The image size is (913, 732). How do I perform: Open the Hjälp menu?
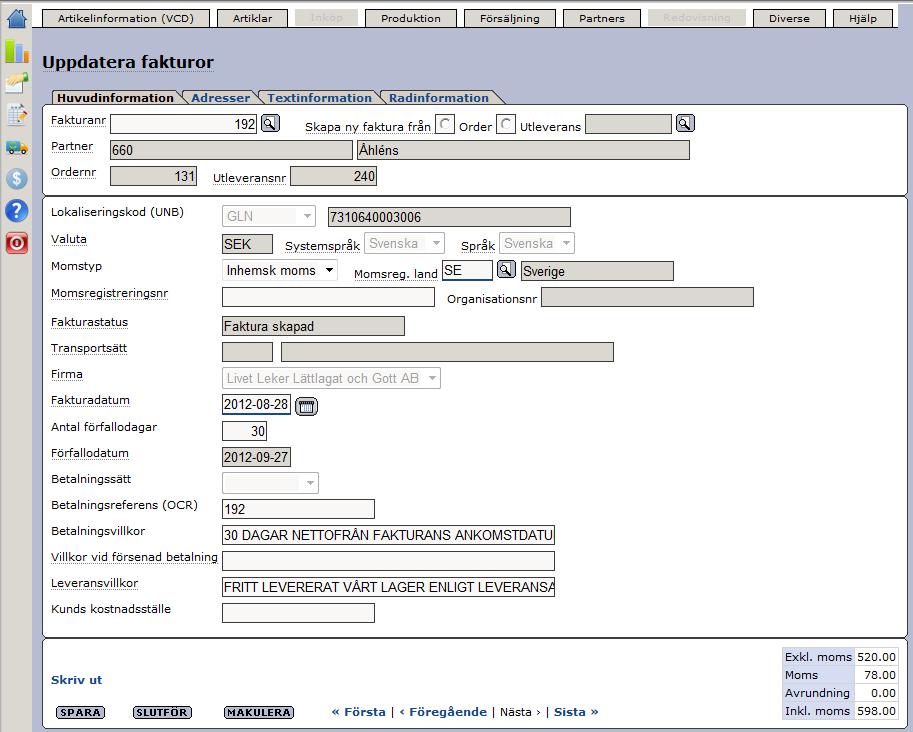pos(862,18)
